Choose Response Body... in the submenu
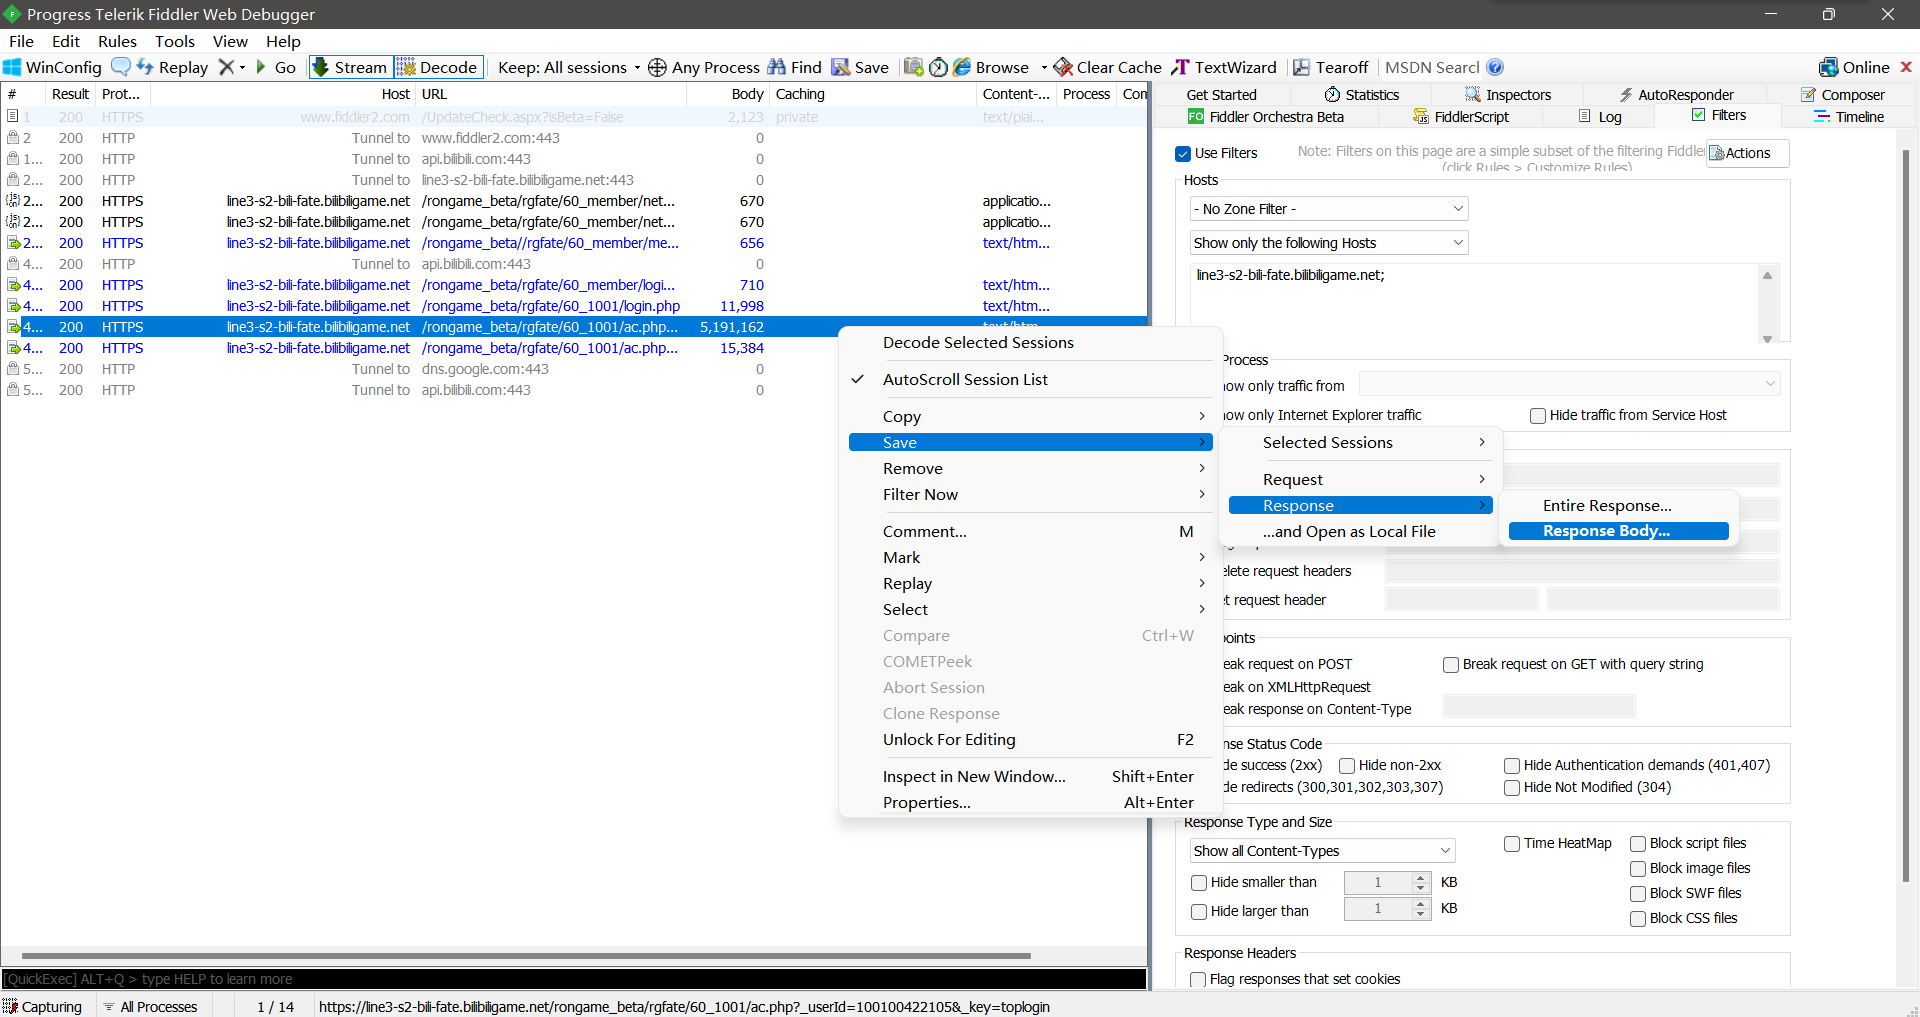 (x=1618, y=531)
